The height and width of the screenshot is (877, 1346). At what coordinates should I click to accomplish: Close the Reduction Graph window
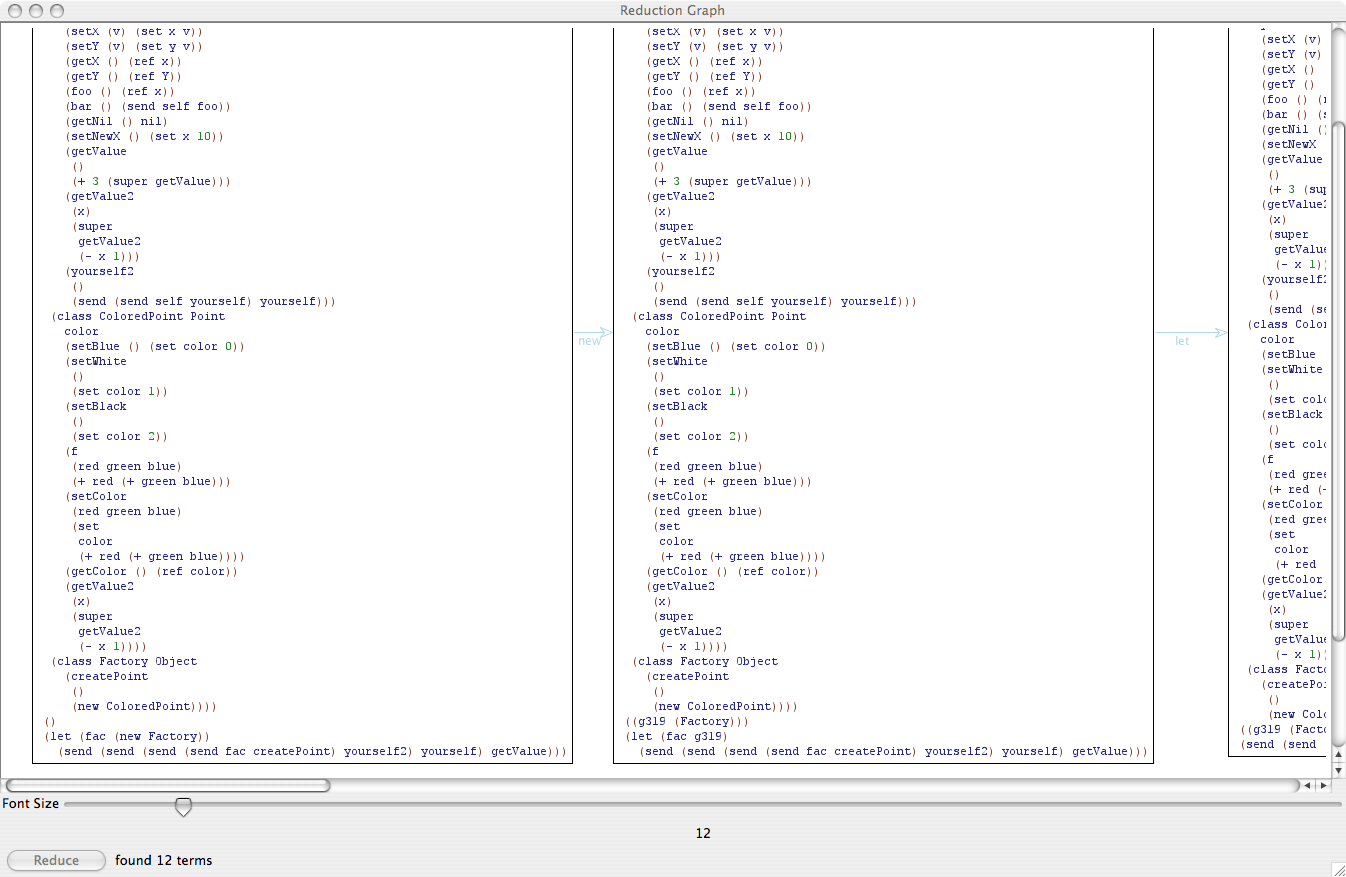coord(14,11)
